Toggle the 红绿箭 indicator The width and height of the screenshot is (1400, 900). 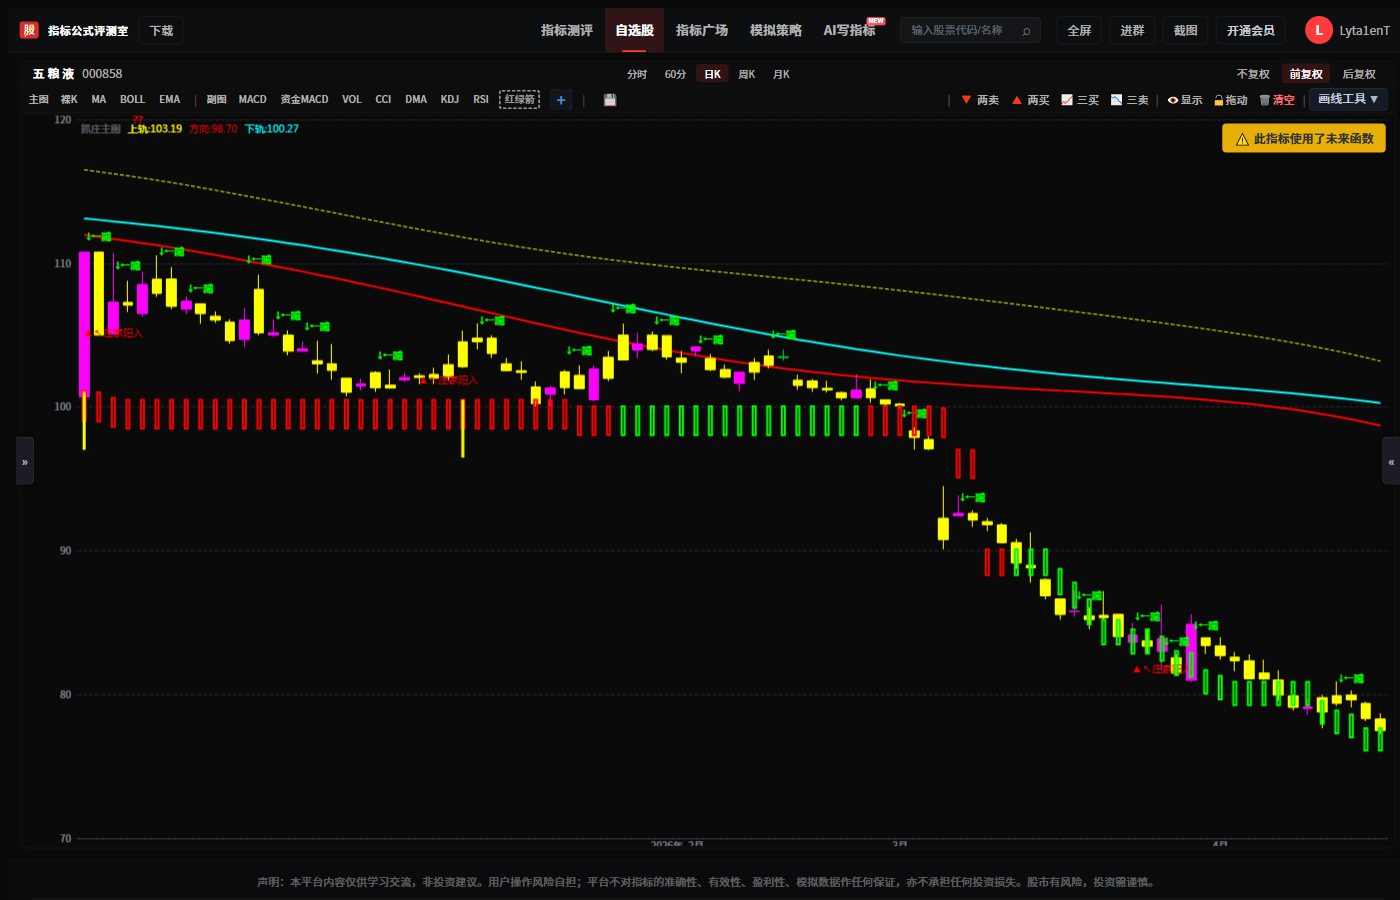520,99
